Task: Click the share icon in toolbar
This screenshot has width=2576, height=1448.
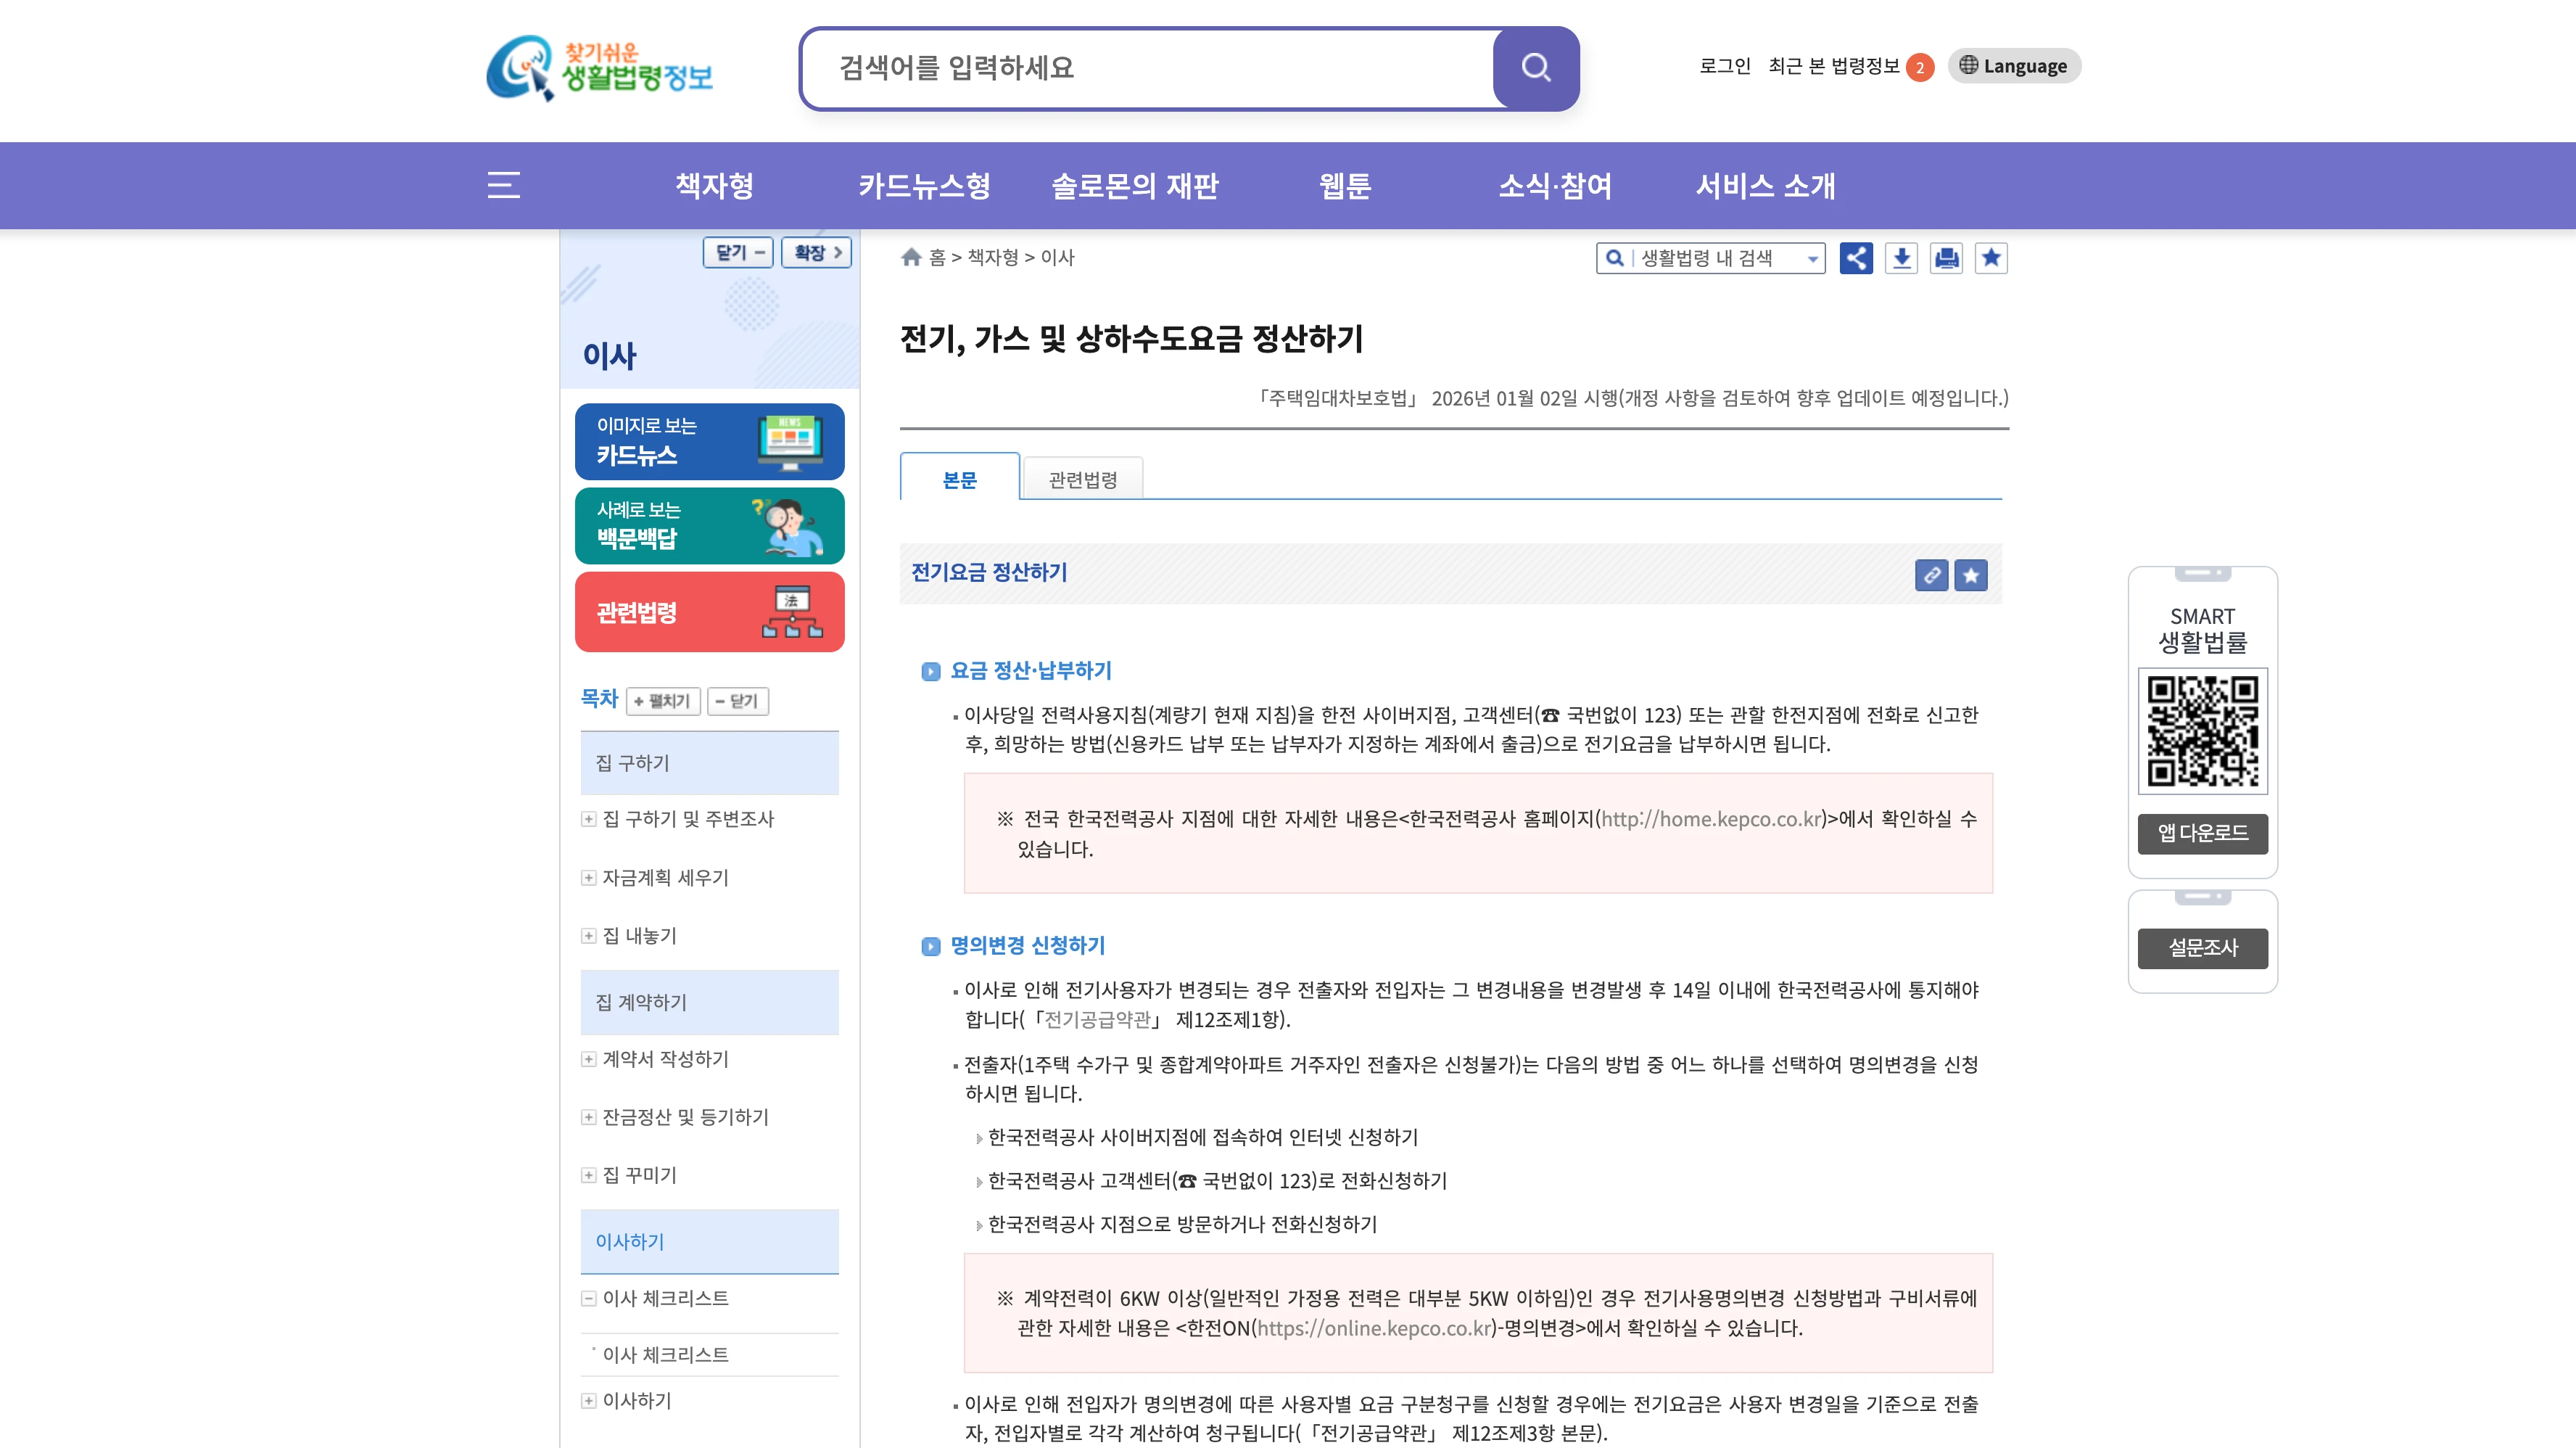Action: coord(1856,258)
